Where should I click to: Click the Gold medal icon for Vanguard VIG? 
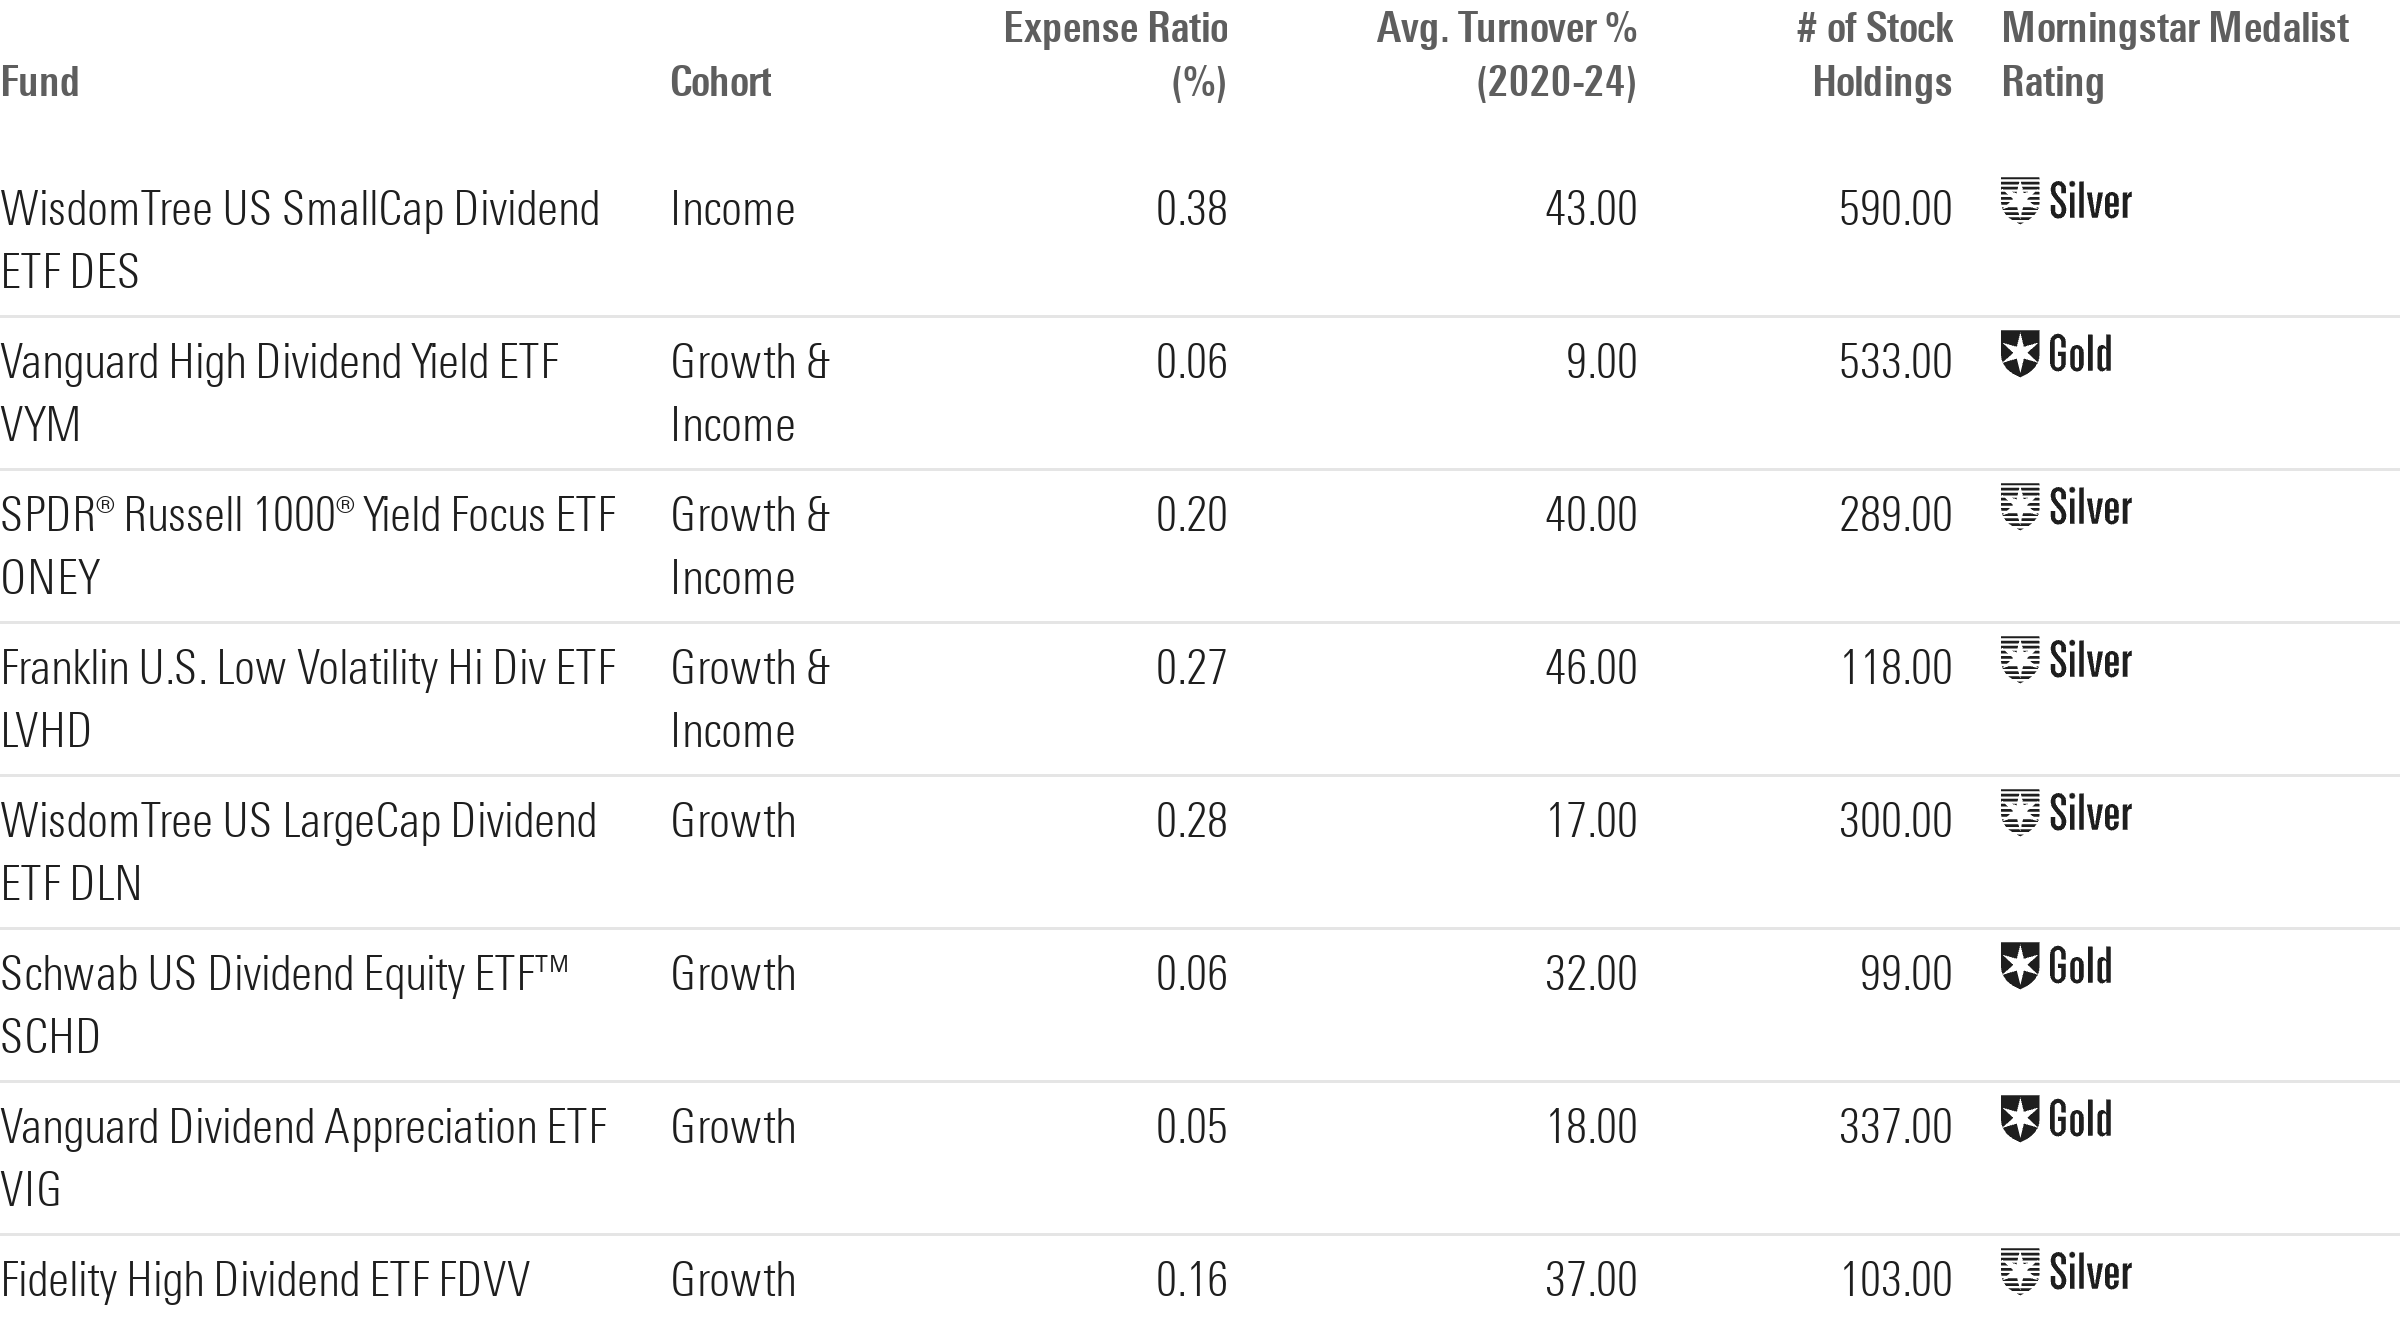(2019, 1119)
